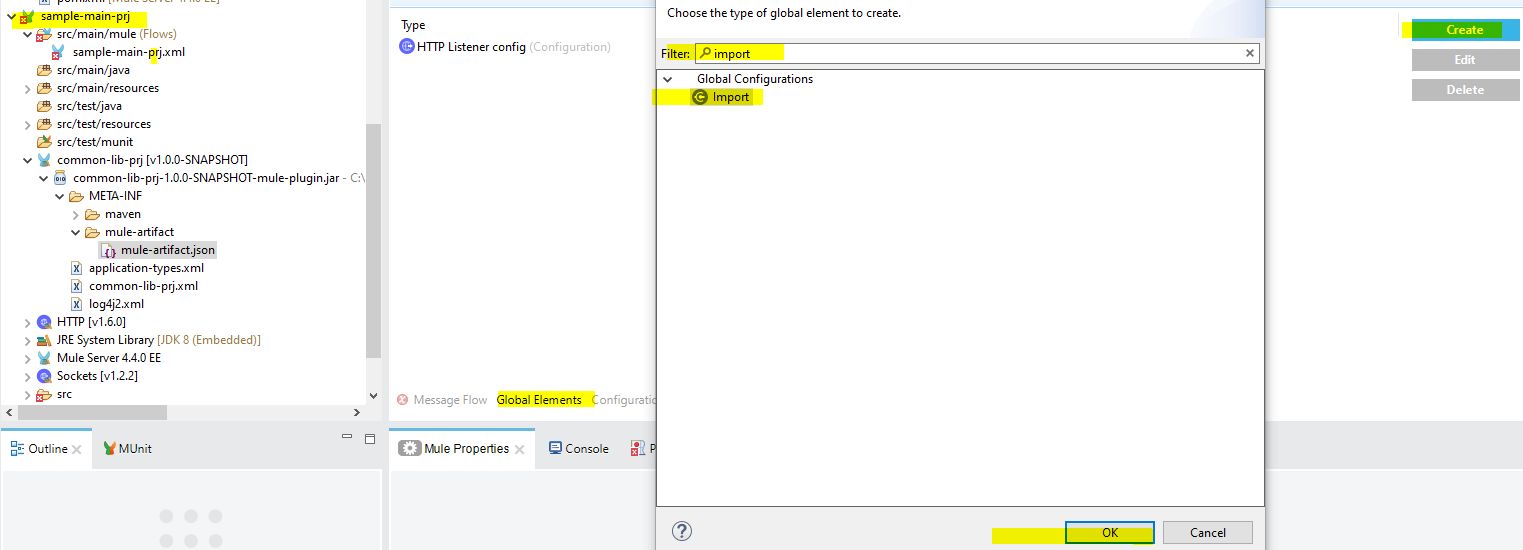The image size is (1523, 550).
Task: Collapse the META-INF folder node
Action: [x=59, y=196]
